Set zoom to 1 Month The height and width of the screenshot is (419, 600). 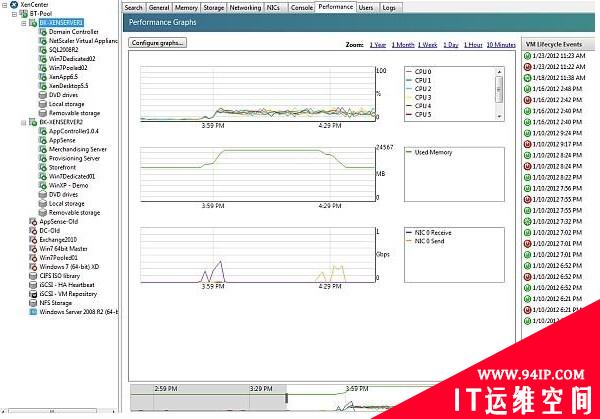tap(403, 45)
